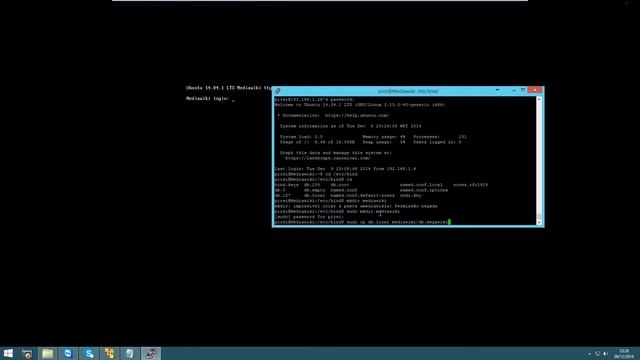
Task: Click the PuTTY window title text
Action: pyautogui.click(x=408, y=91)
